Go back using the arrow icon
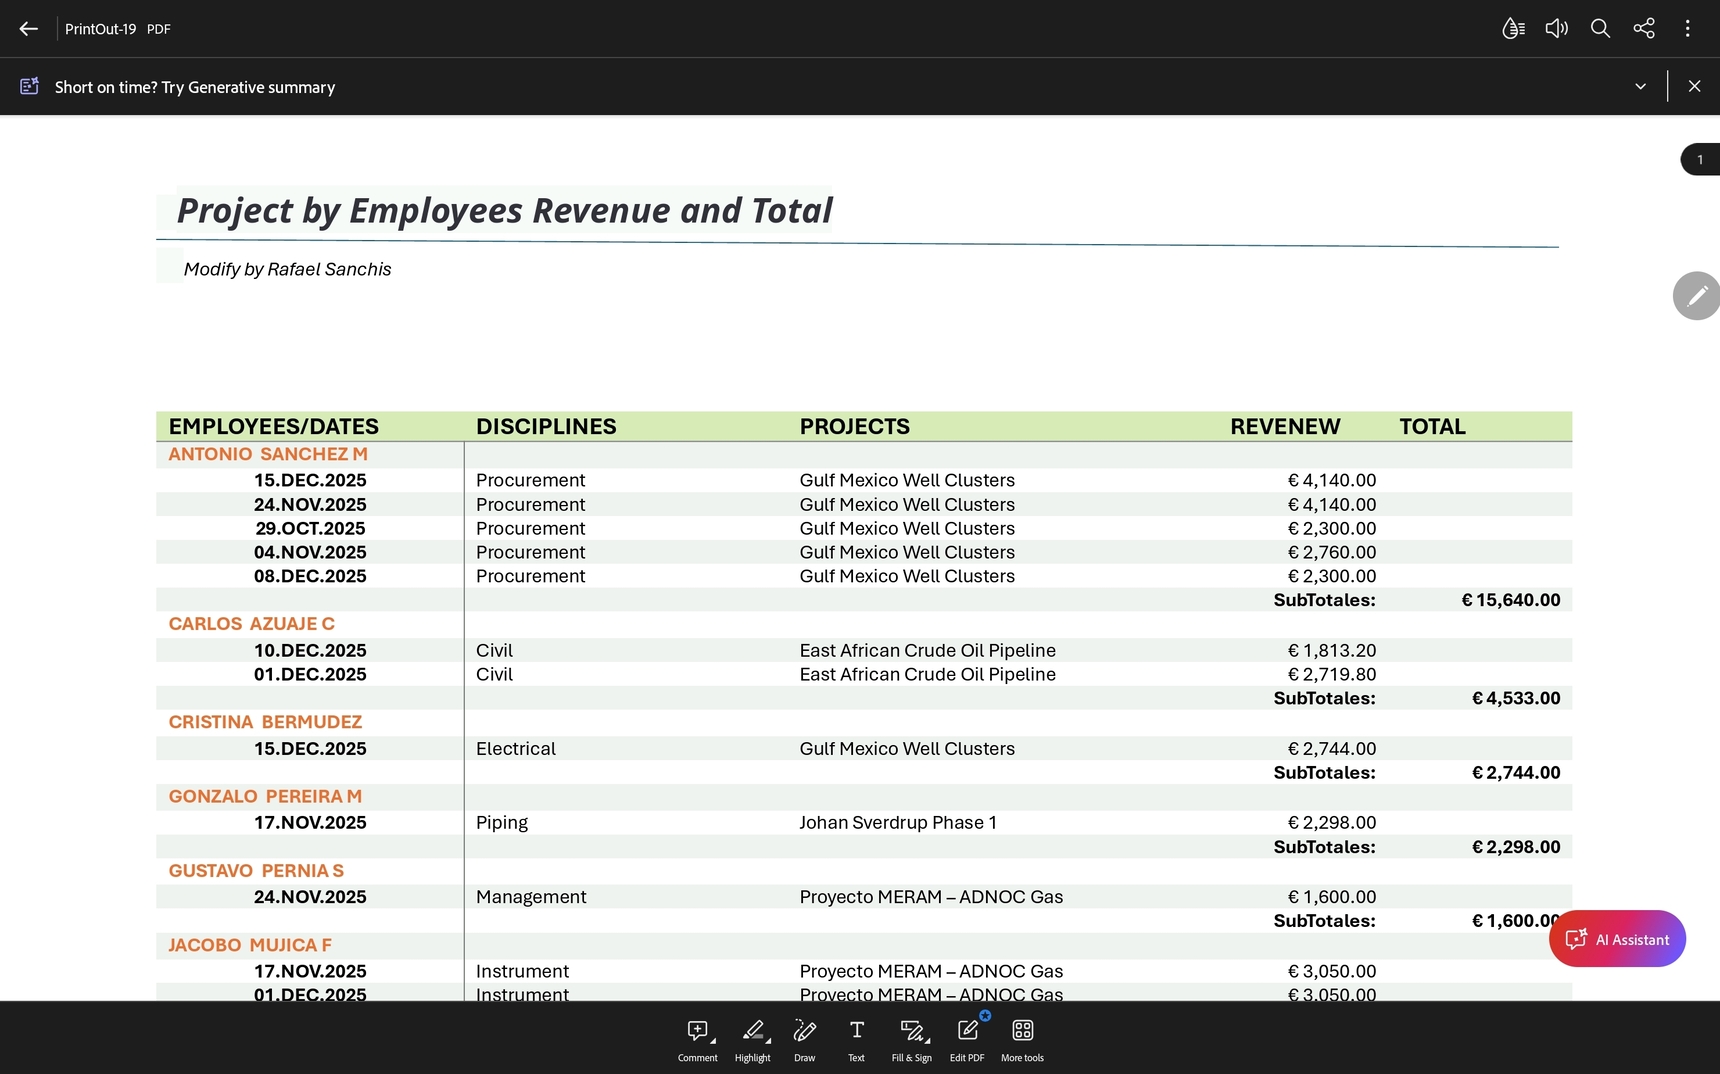 coord(28,29)
